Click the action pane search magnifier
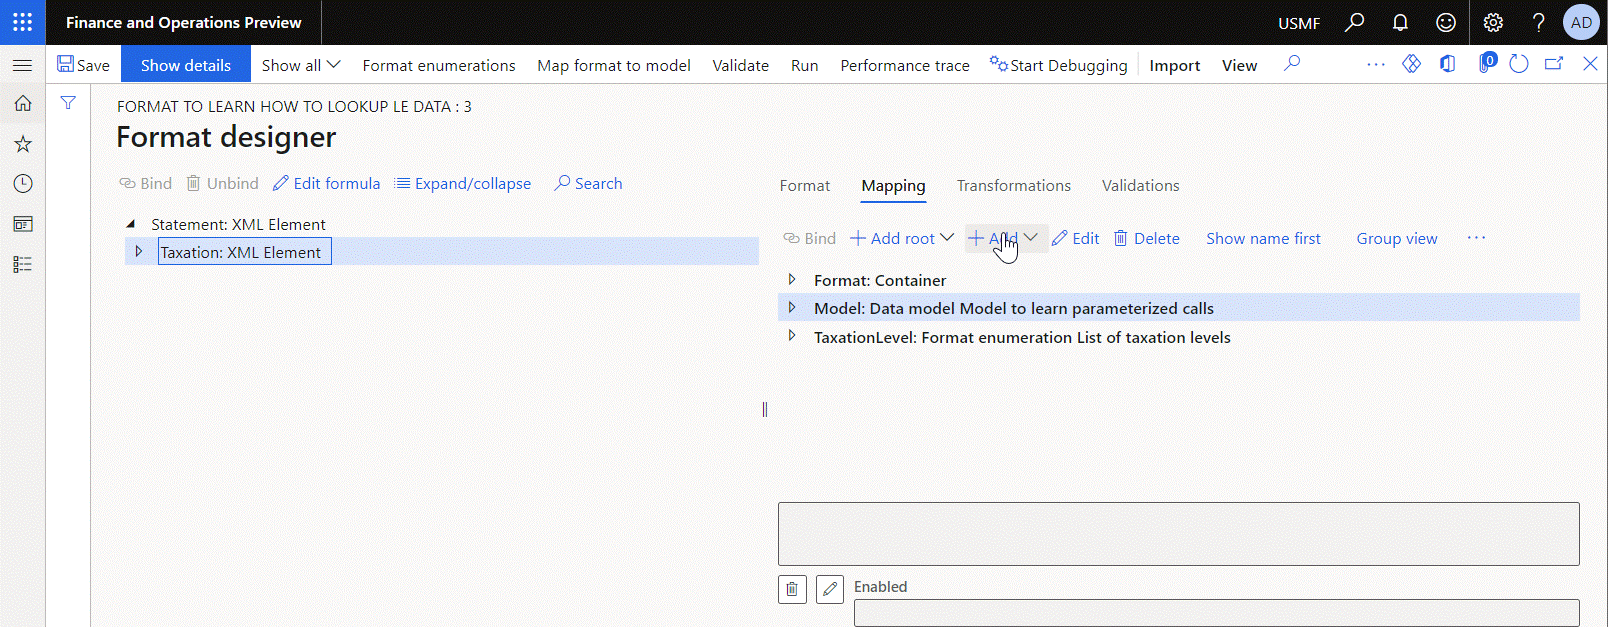1608x627 pixels. (1292, 64)
